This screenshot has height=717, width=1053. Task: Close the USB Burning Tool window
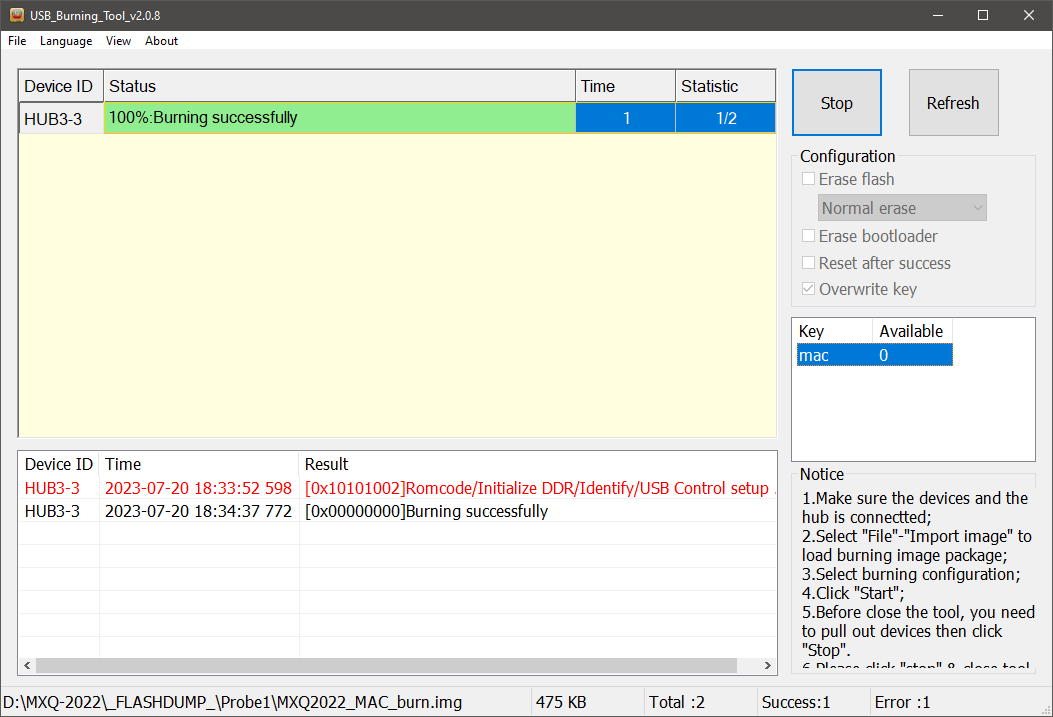coord(1029,15)
